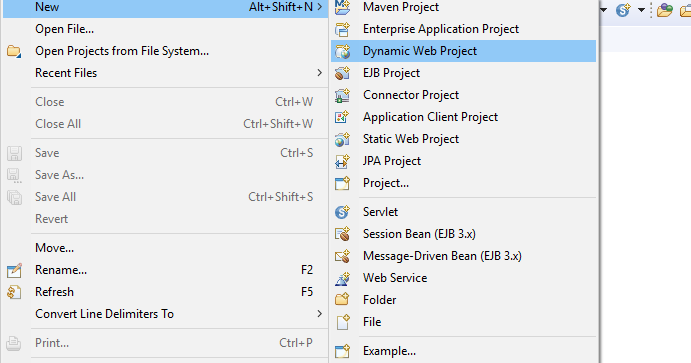Click the Print printer icon
This screenshot has height=363, width=691.
[14, 343]
